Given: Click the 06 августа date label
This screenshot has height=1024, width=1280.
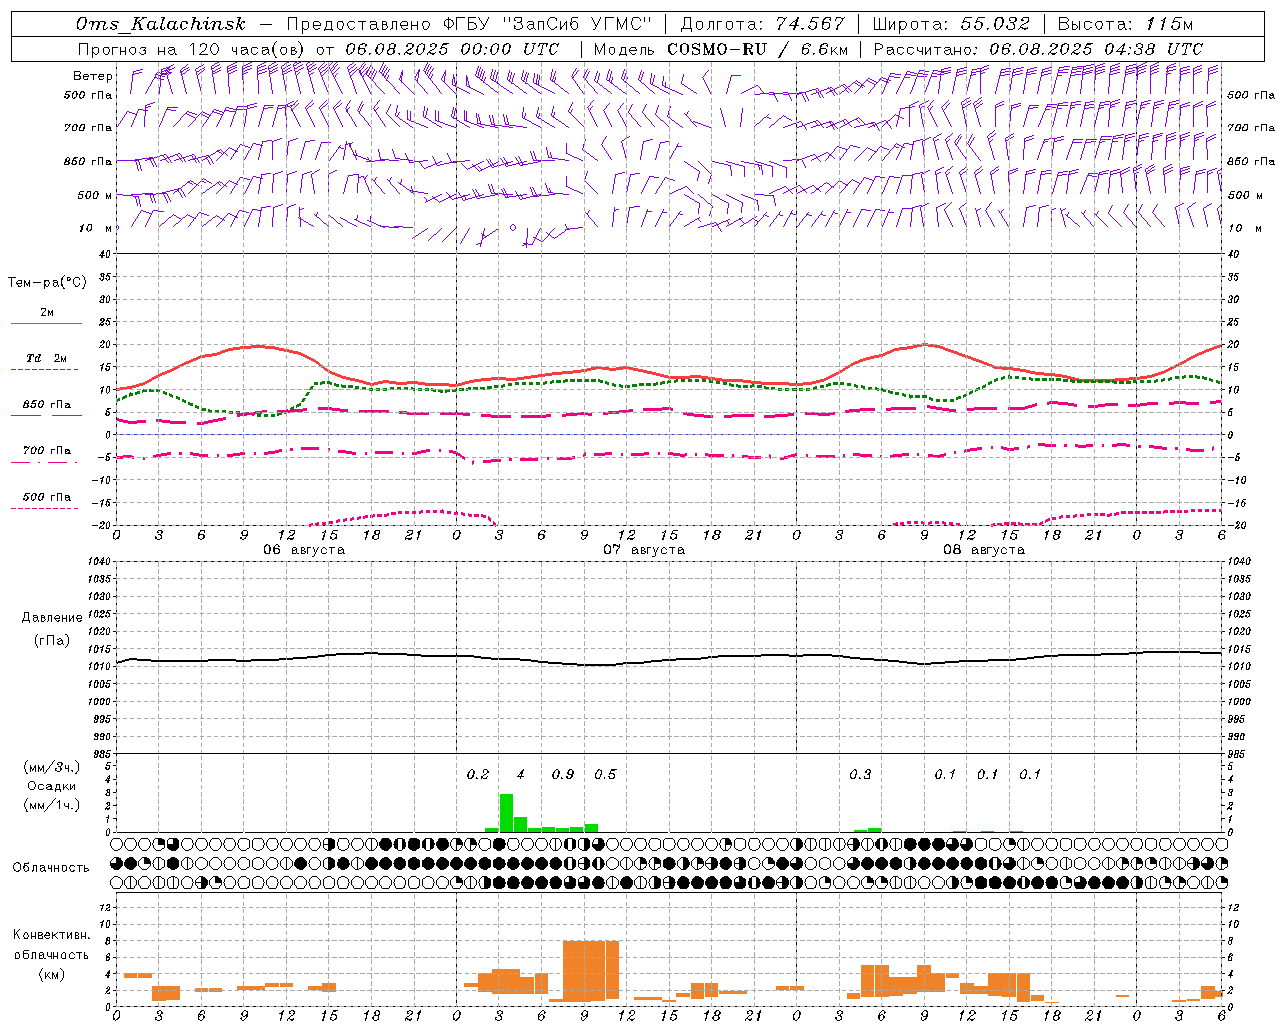Looking at the screenshot, I should (304, 550).
